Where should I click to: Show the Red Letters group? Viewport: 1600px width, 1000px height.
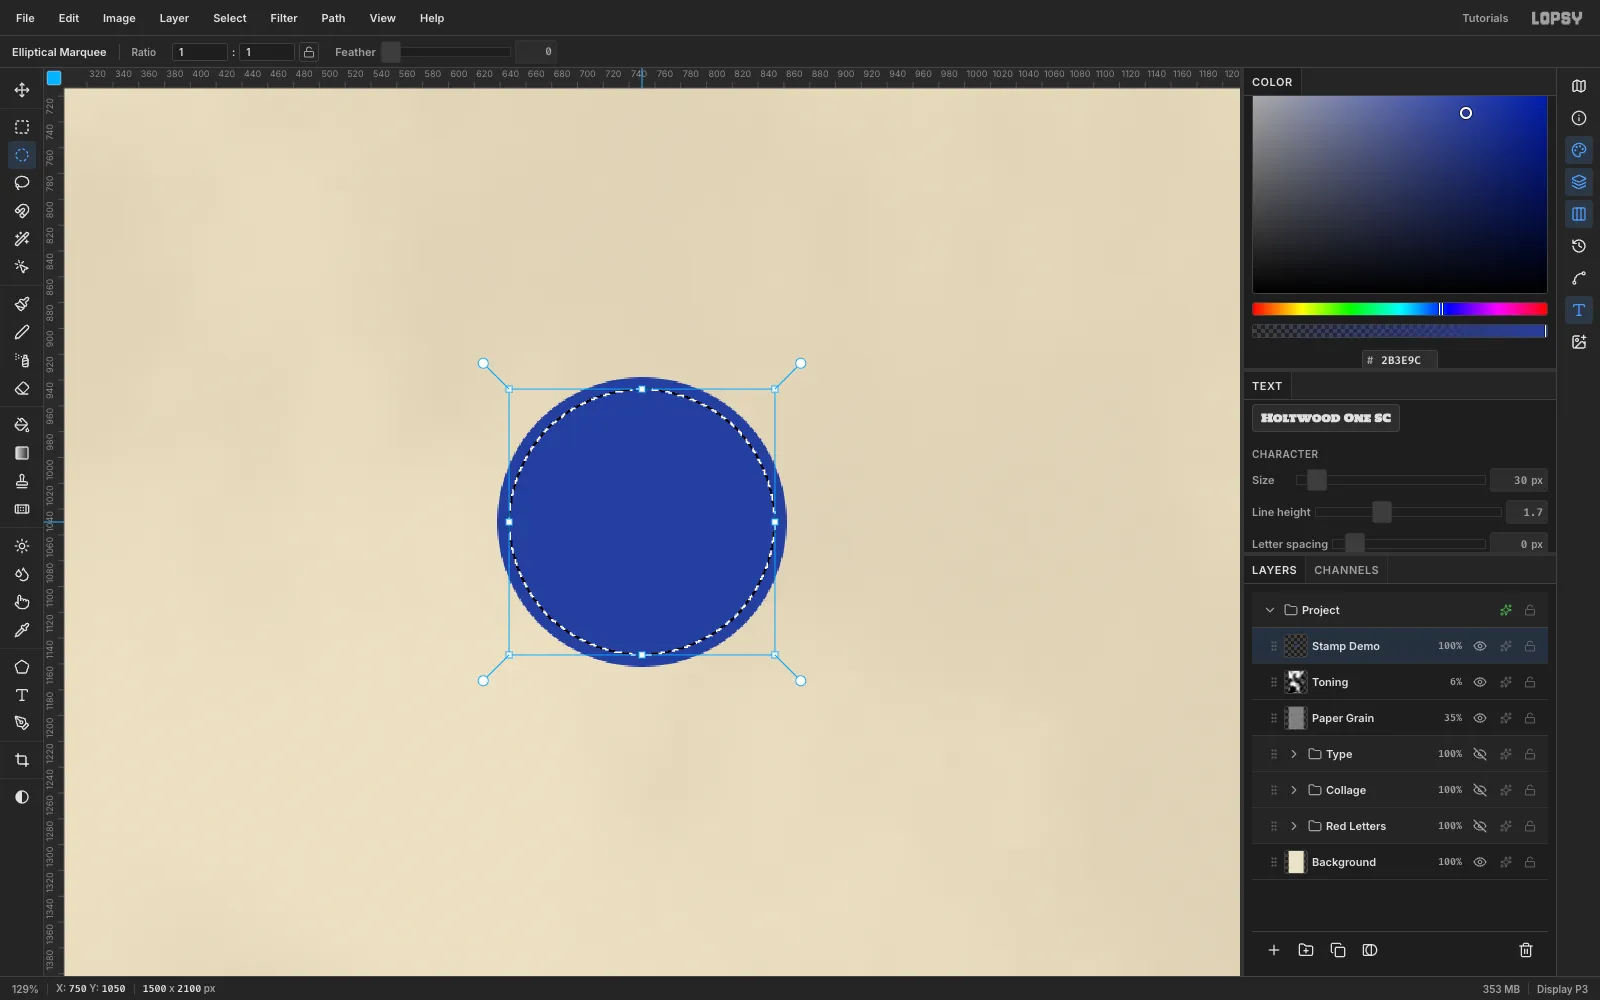coord(1480,826)
